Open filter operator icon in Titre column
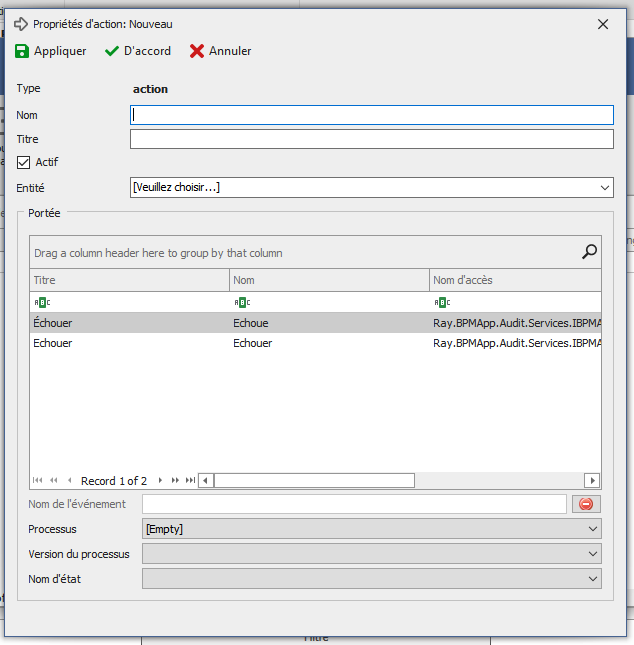The height and width of the screenshot is (645, 634). pyautogui.click(x=42, y=303)
